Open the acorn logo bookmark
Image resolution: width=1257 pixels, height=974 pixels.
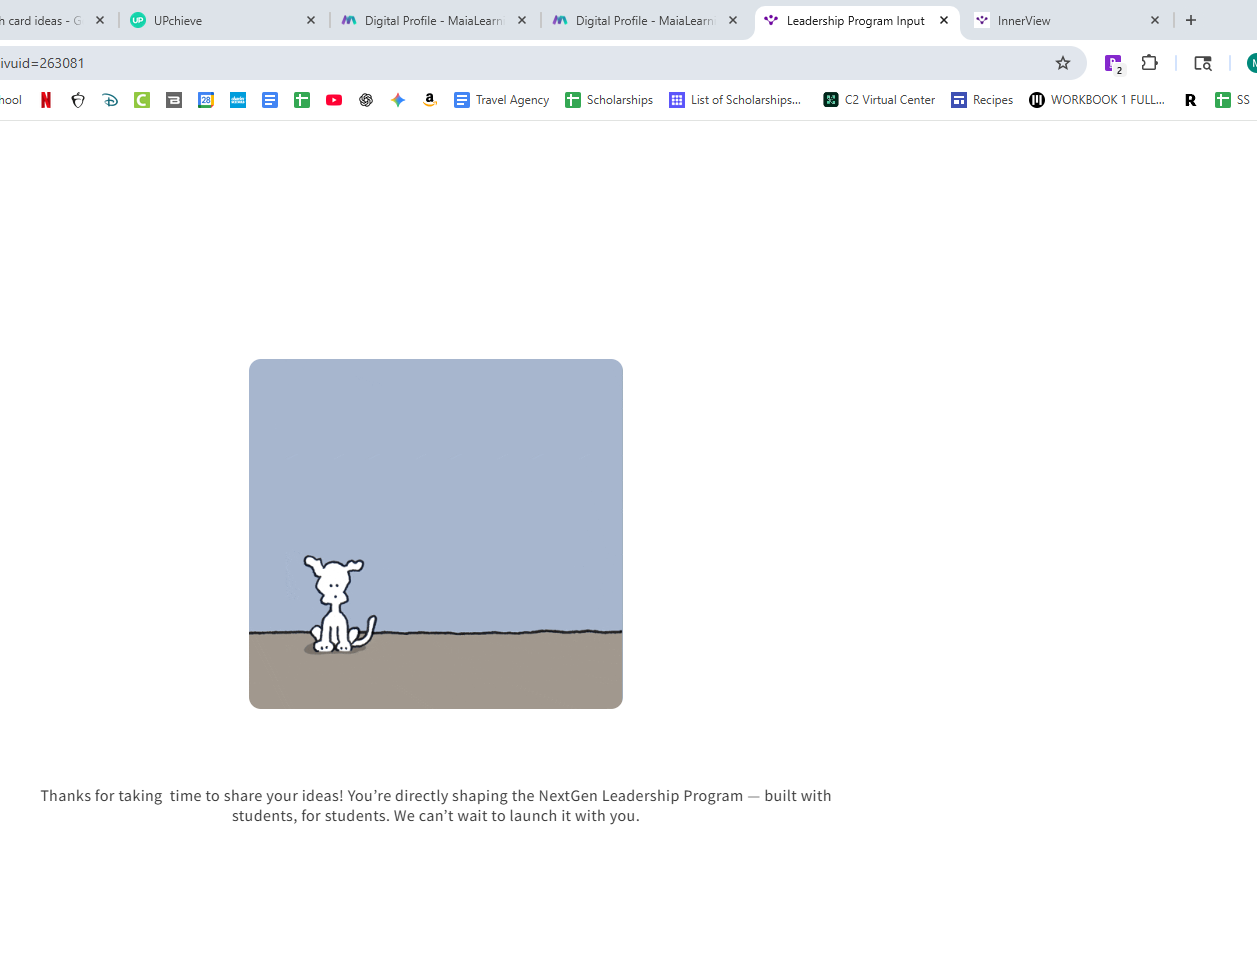tap(78, 100)
